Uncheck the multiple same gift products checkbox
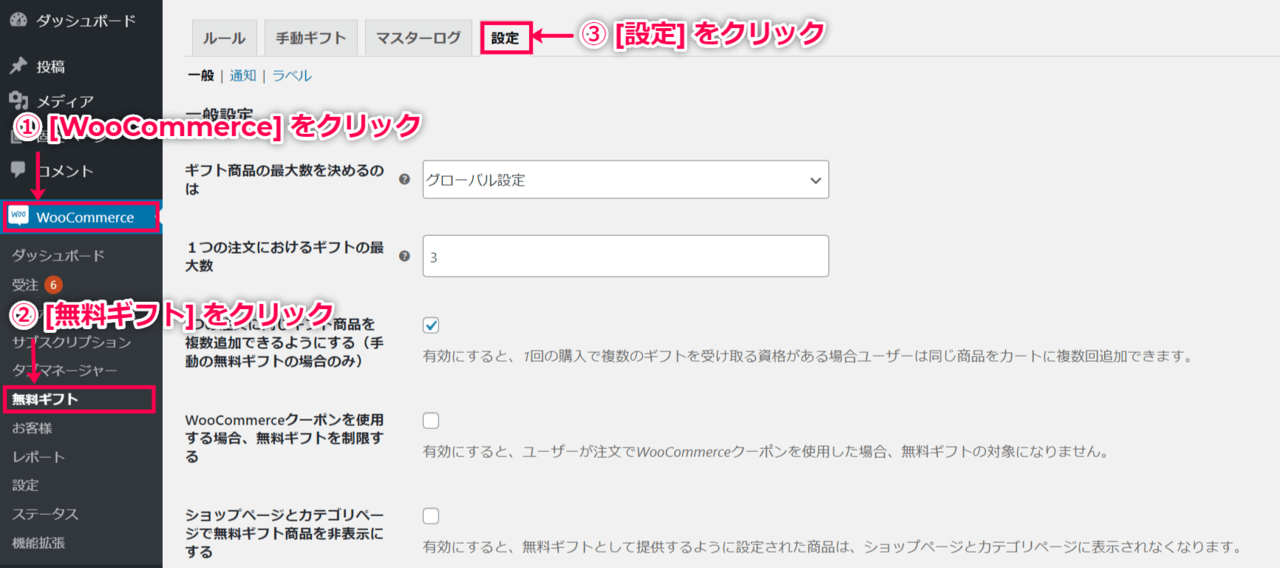The image size is (1280, 568). 431,325
